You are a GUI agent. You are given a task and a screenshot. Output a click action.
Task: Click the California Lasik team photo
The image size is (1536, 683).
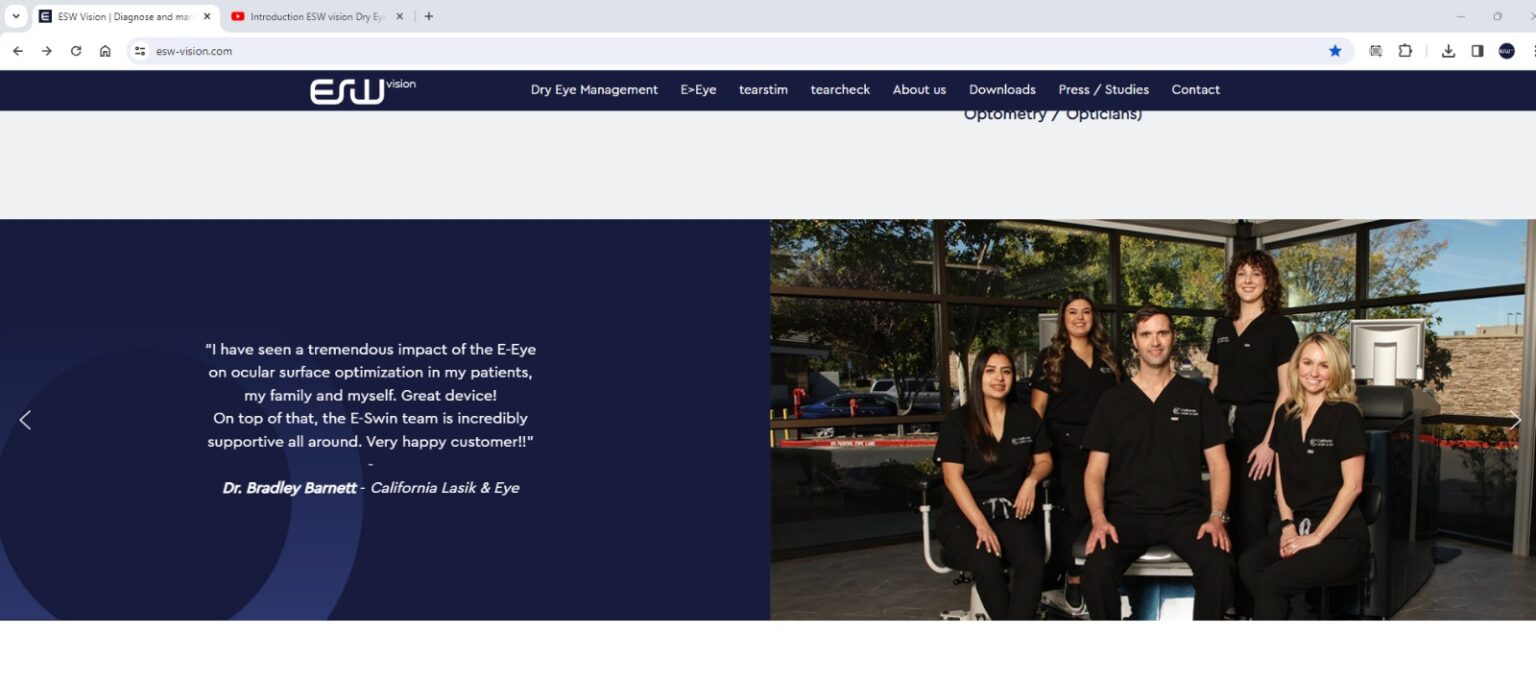point(1153,420)
